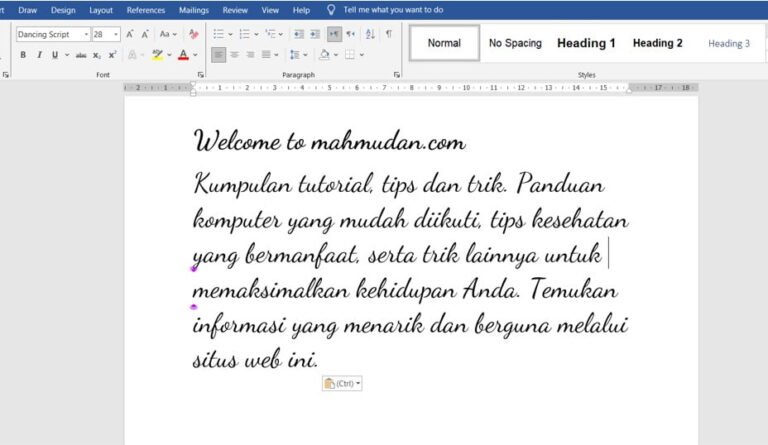Open the Design tab
768x445 pixels.
click(x=63, y=10)
